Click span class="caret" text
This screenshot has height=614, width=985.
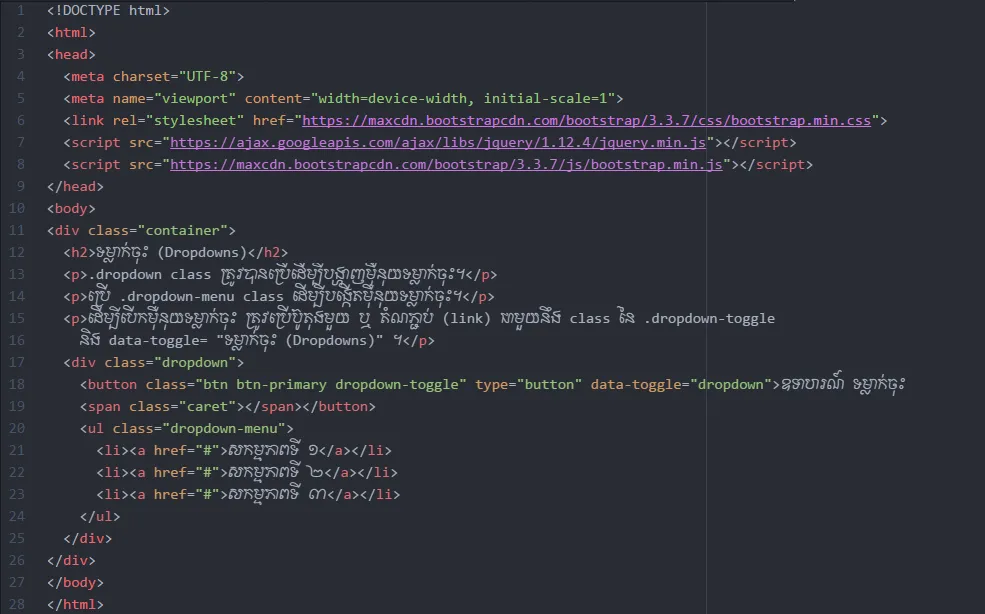161,406
